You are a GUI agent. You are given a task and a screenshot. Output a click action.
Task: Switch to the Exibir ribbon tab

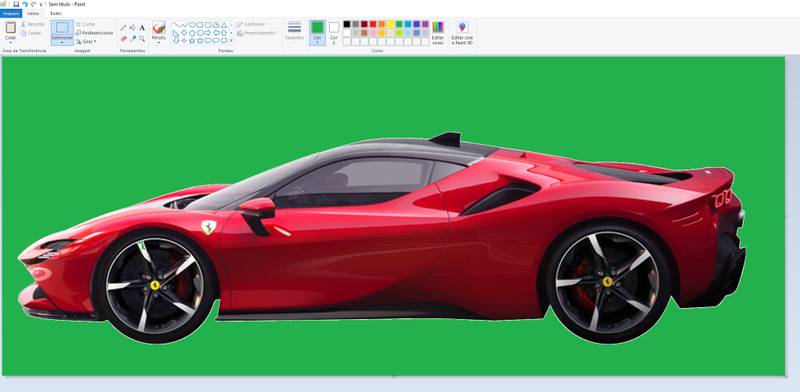(56, 13)
